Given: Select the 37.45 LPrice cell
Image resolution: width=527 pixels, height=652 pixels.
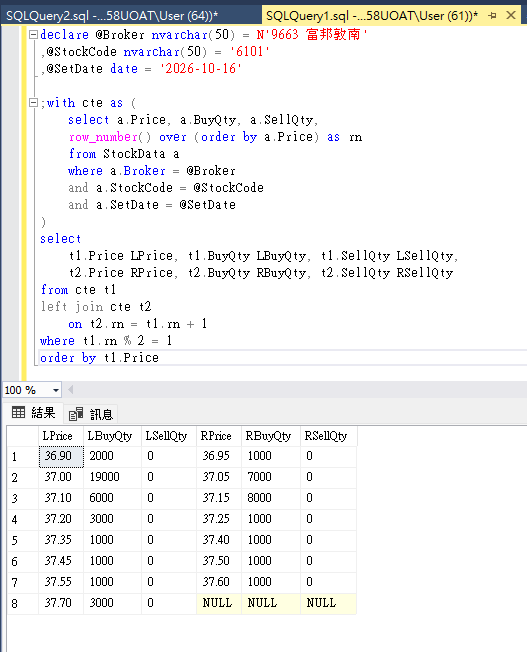Looking at the screenshot, I should (61, 561).
